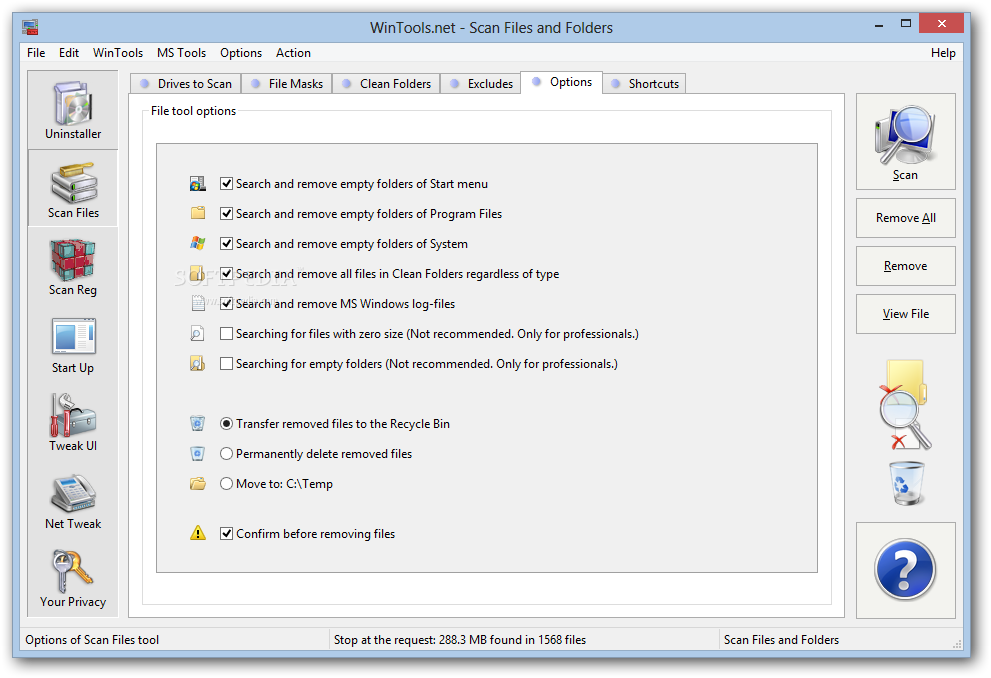991x678 pixels.
Task: Select Permanently delete removed files
Action: 226,454
